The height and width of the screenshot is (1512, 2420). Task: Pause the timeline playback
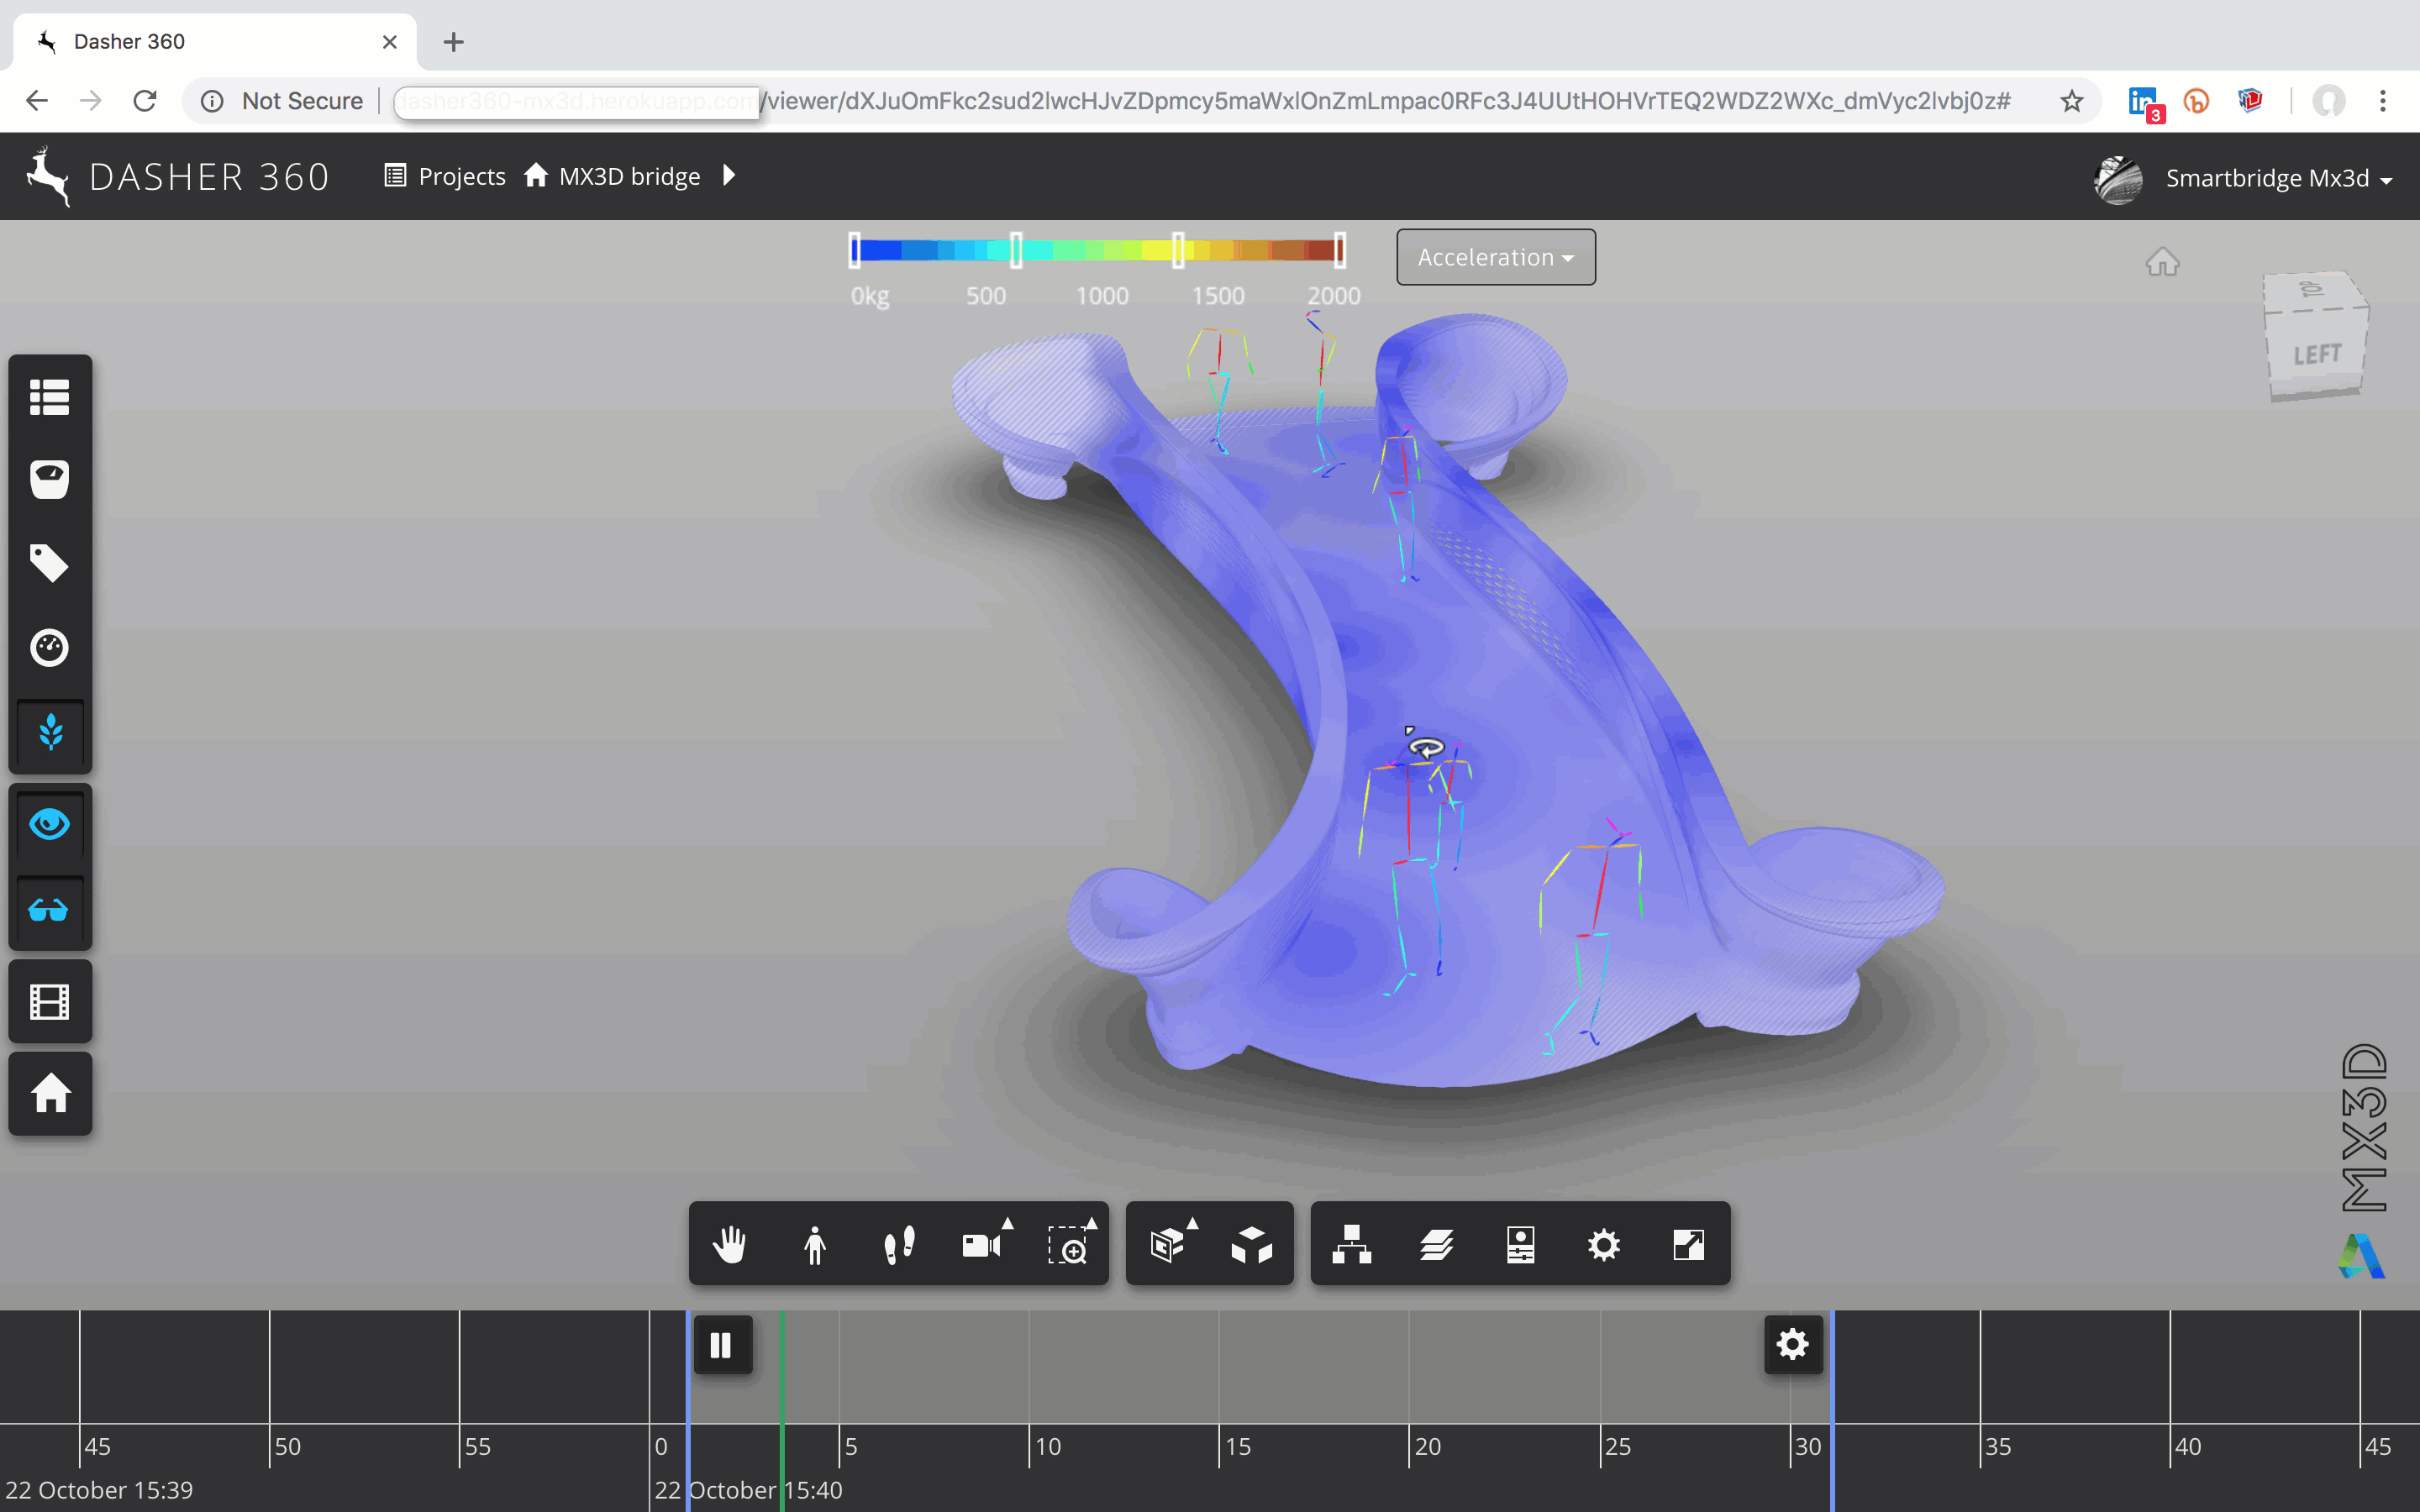tap(722, 1345)
